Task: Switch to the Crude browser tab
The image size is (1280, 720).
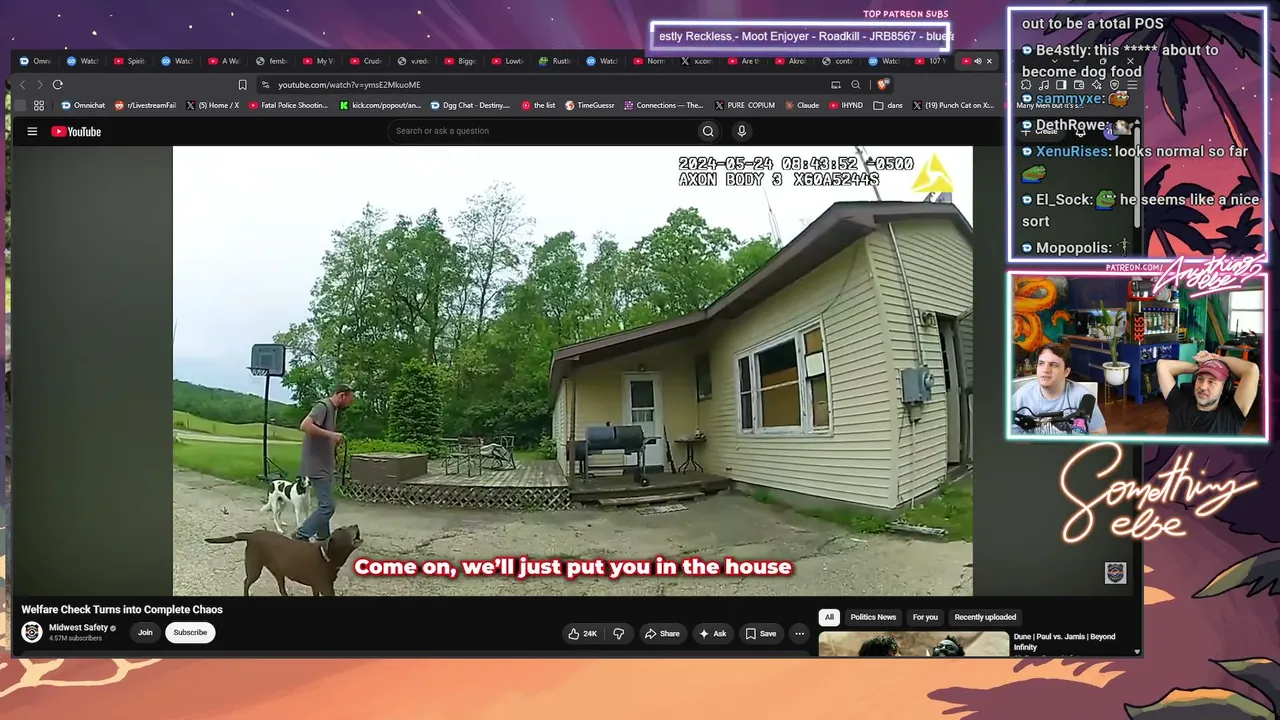Action: [366, 61]
